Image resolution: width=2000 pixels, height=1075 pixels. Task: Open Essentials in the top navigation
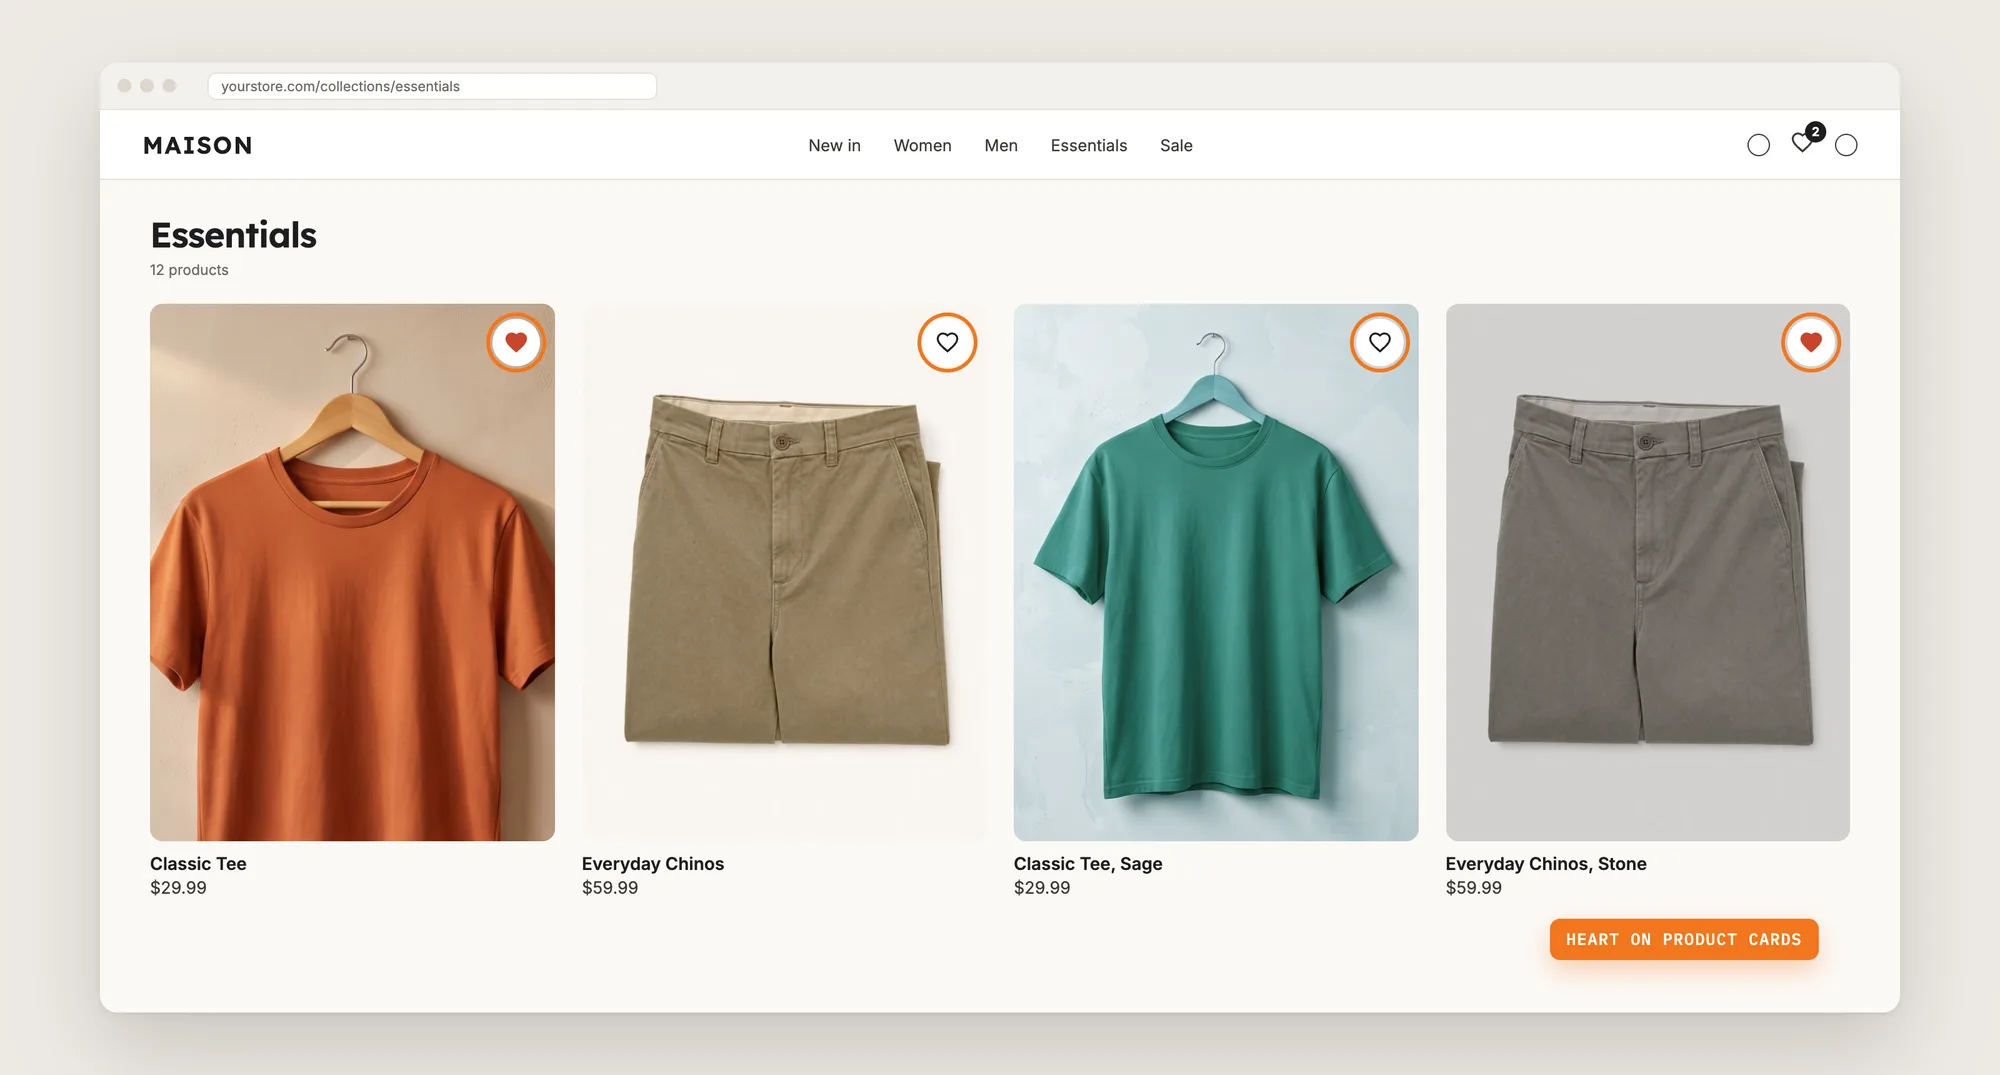pyautogui.click(x=1088, y=145)
